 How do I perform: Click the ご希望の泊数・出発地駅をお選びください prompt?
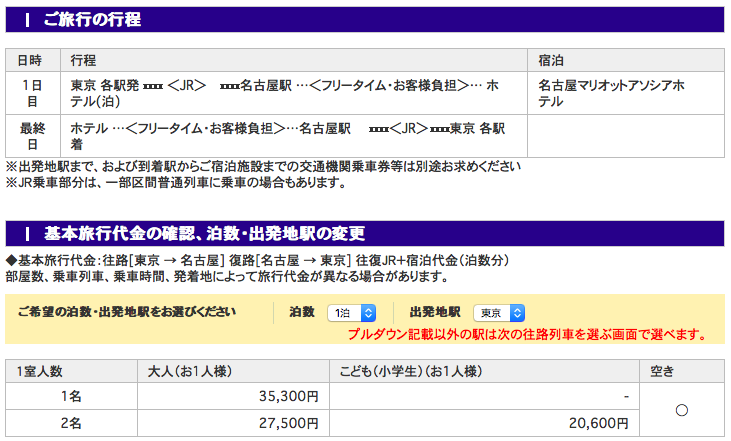click(x=127, y=311)
